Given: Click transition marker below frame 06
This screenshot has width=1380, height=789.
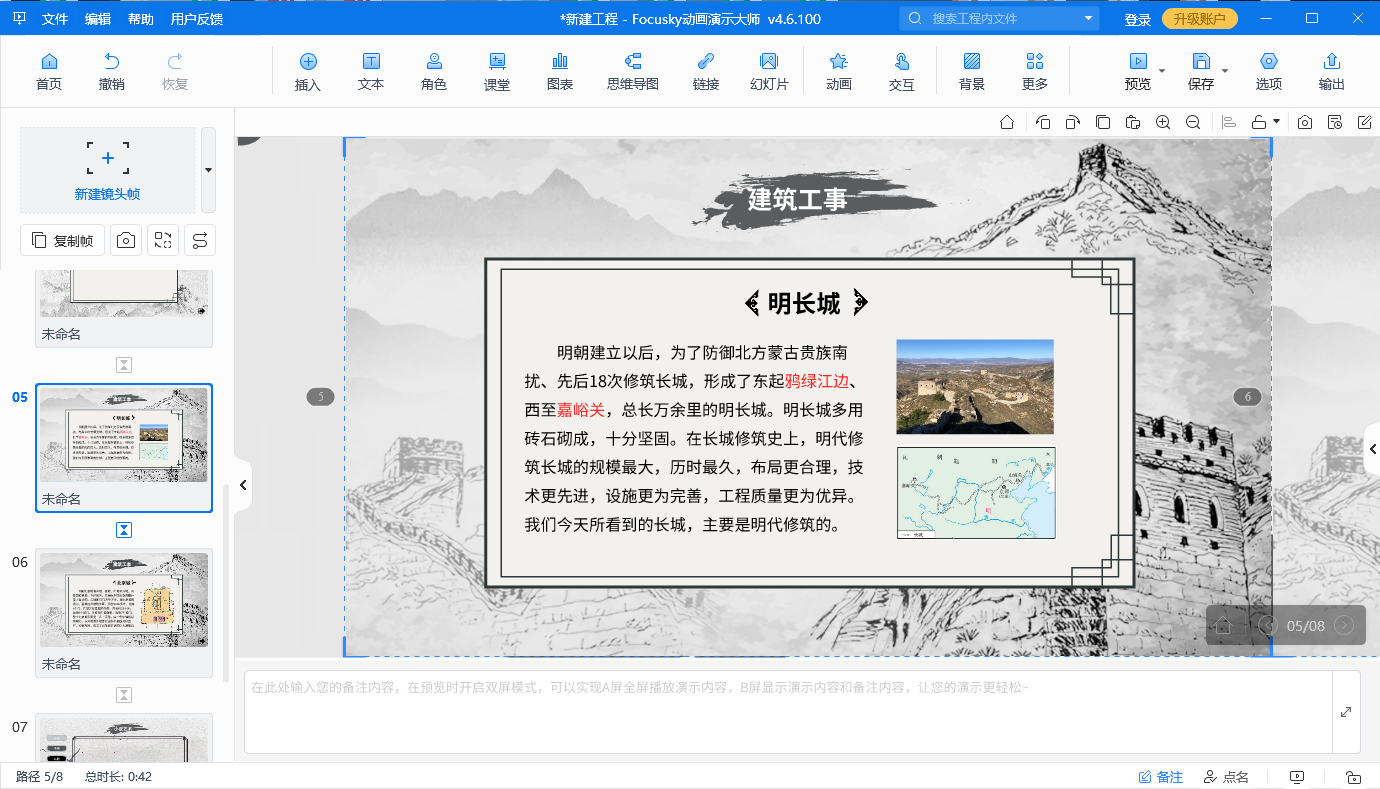Looking at the screenshot, I should tap(124, 695).
